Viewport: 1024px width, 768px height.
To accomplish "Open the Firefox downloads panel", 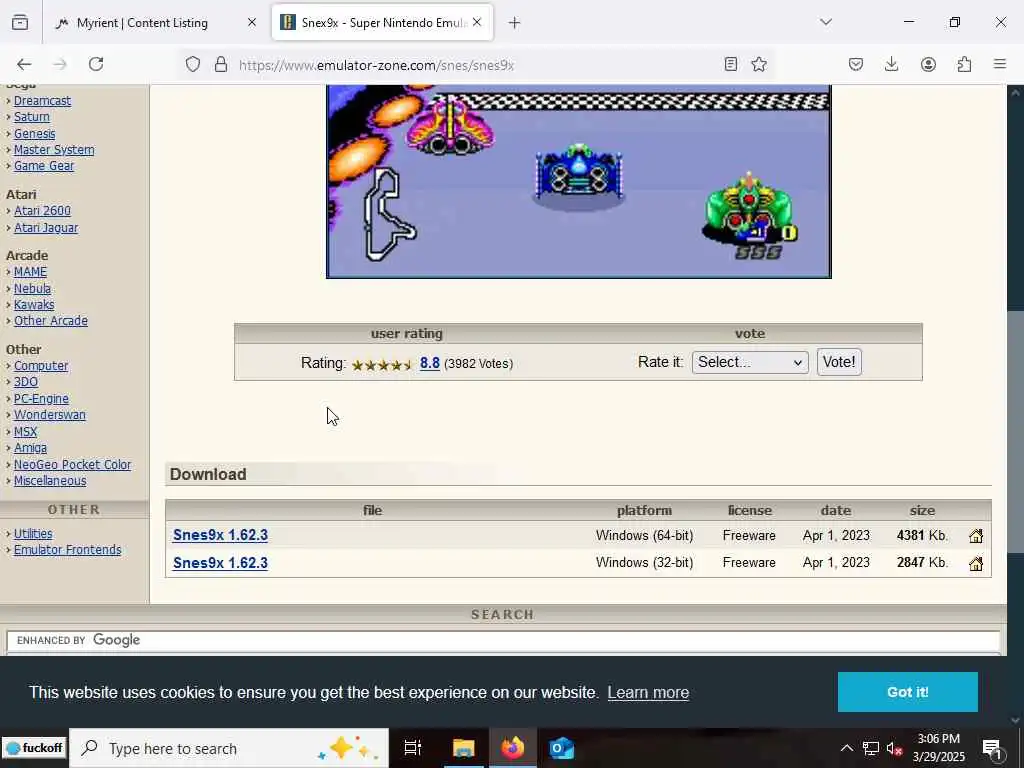I will [x=891, y=64].
